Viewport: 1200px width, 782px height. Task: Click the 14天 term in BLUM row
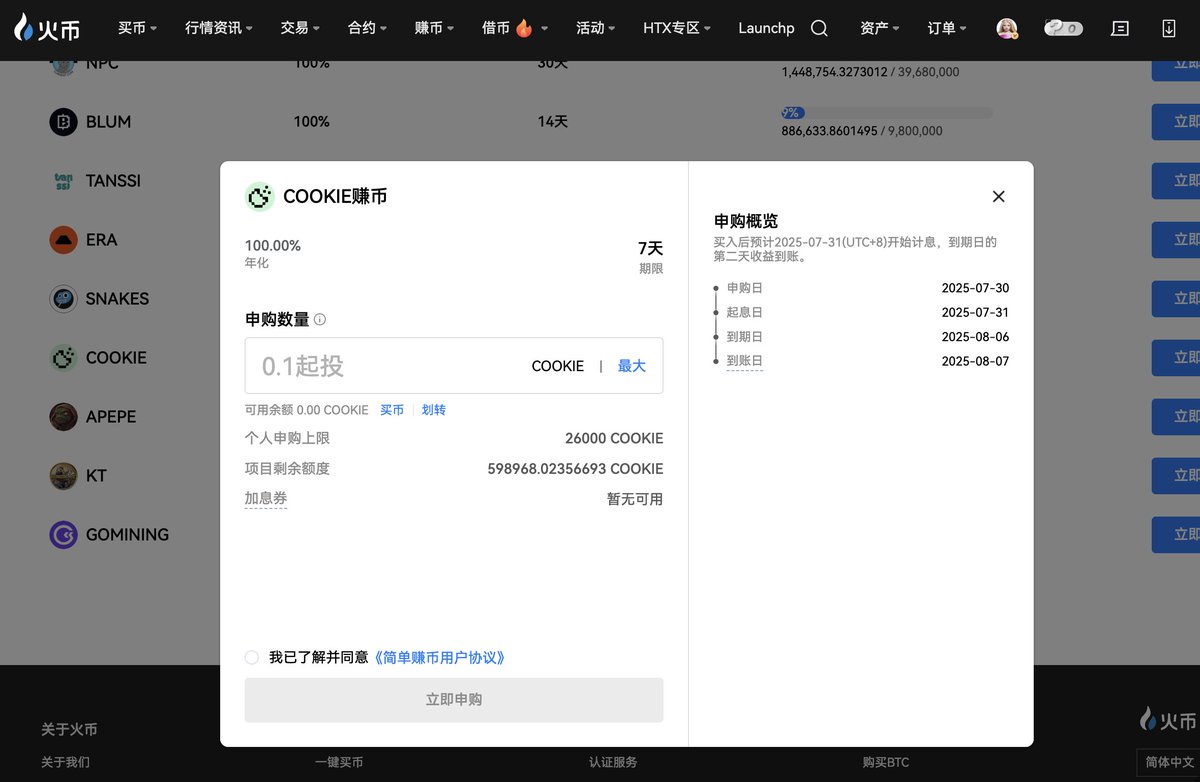(553, 122)
